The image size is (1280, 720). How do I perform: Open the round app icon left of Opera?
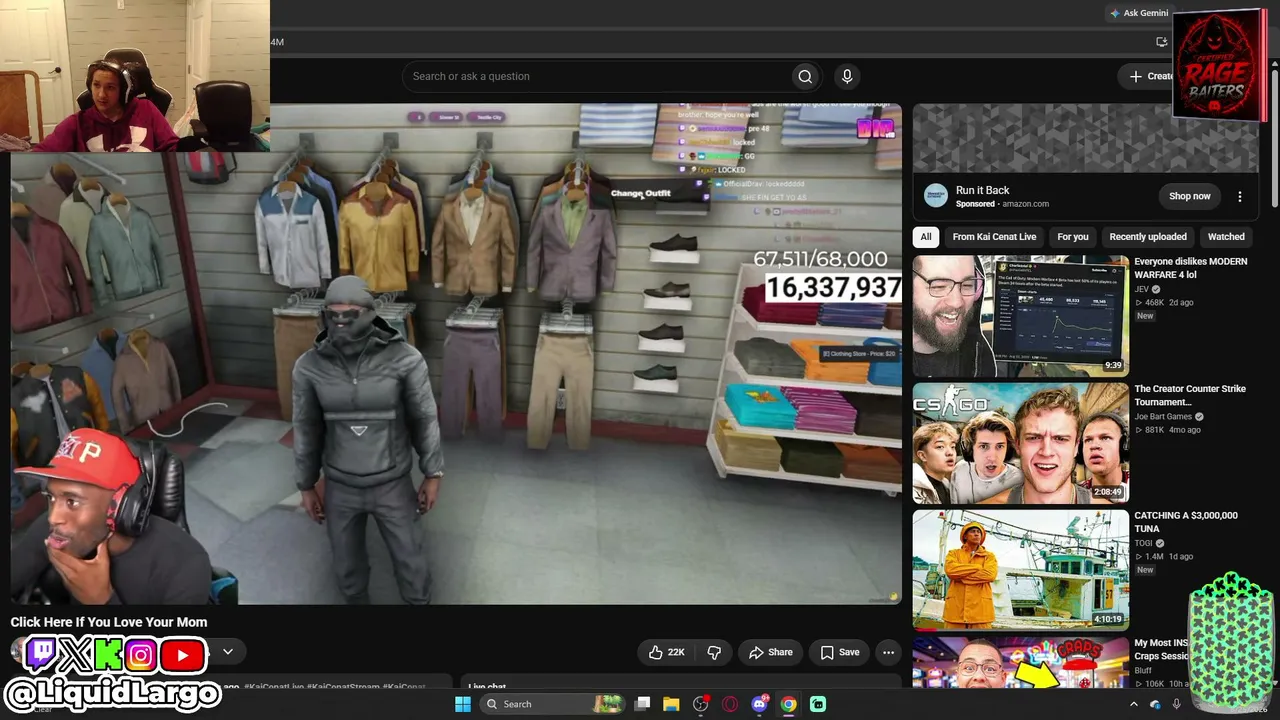point(700,704)
